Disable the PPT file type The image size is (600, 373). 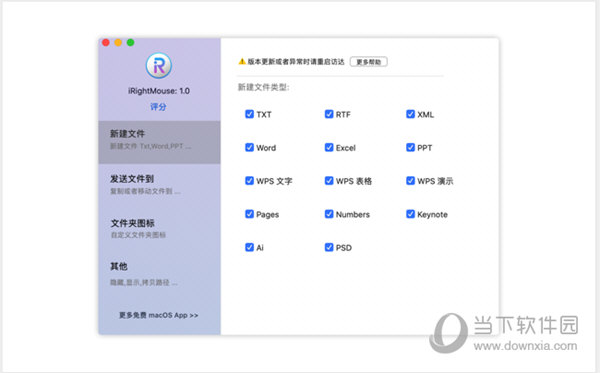tap(410, 147)
